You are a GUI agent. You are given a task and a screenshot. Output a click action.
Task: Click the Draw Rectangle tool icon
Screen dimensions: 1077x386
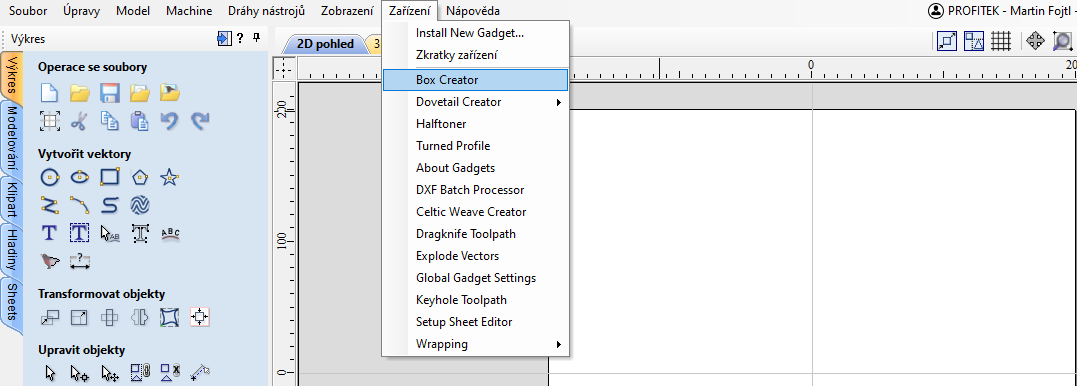[x=110, y=178]
